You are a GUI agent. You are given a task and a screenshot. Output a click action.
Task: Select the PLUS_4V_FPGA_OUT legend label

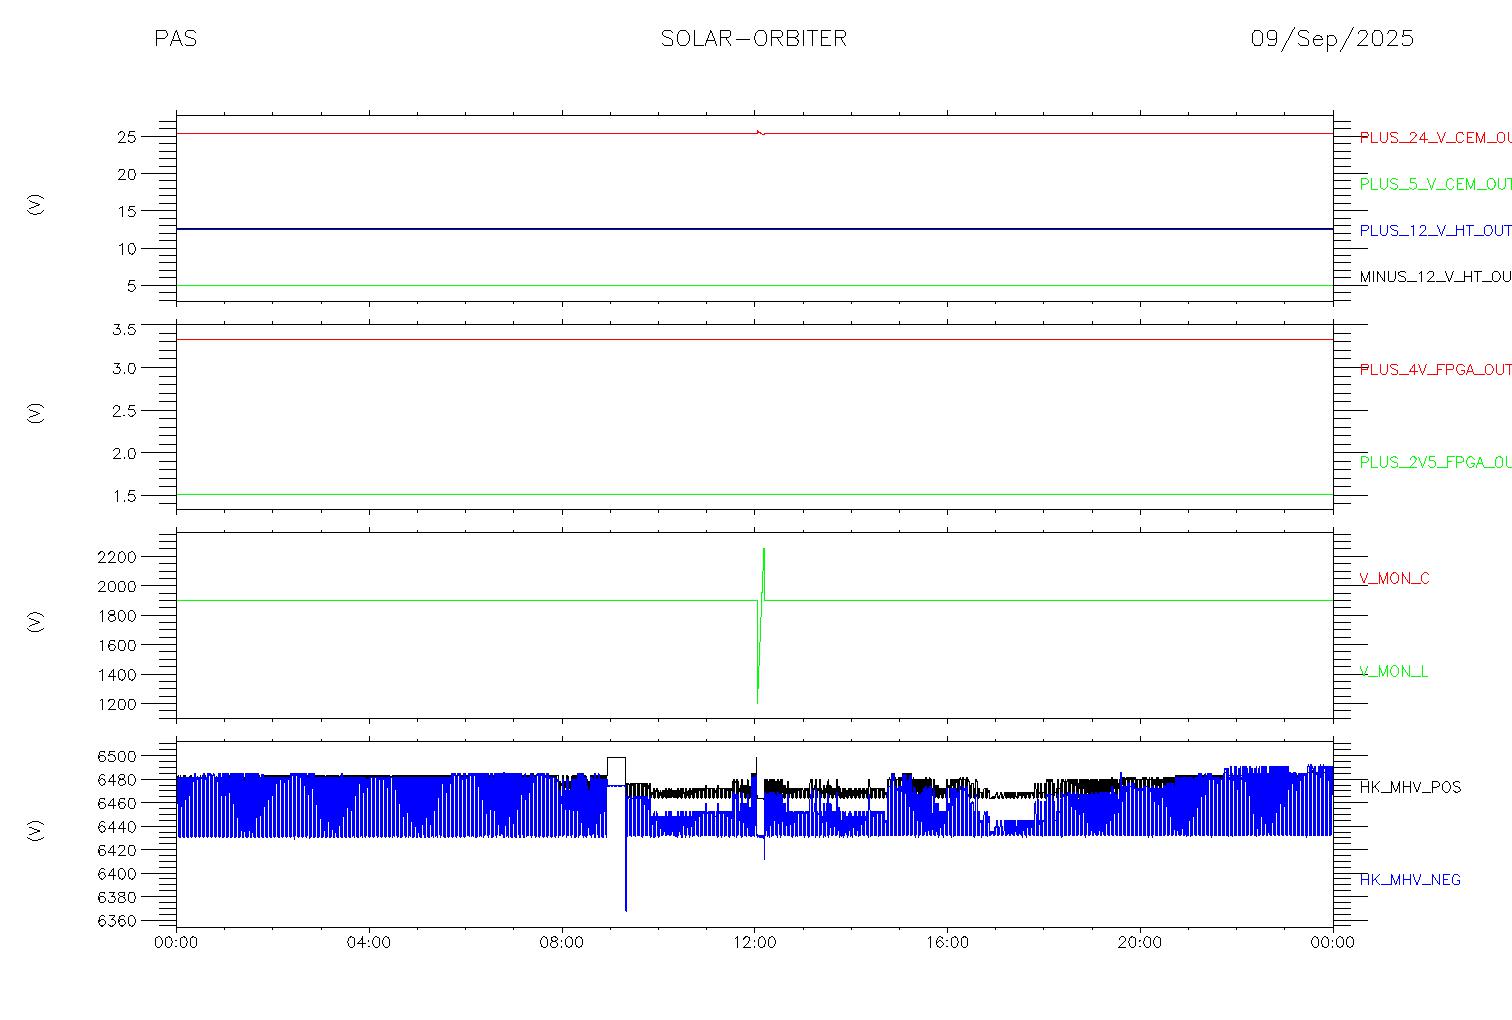point(1435,369)
